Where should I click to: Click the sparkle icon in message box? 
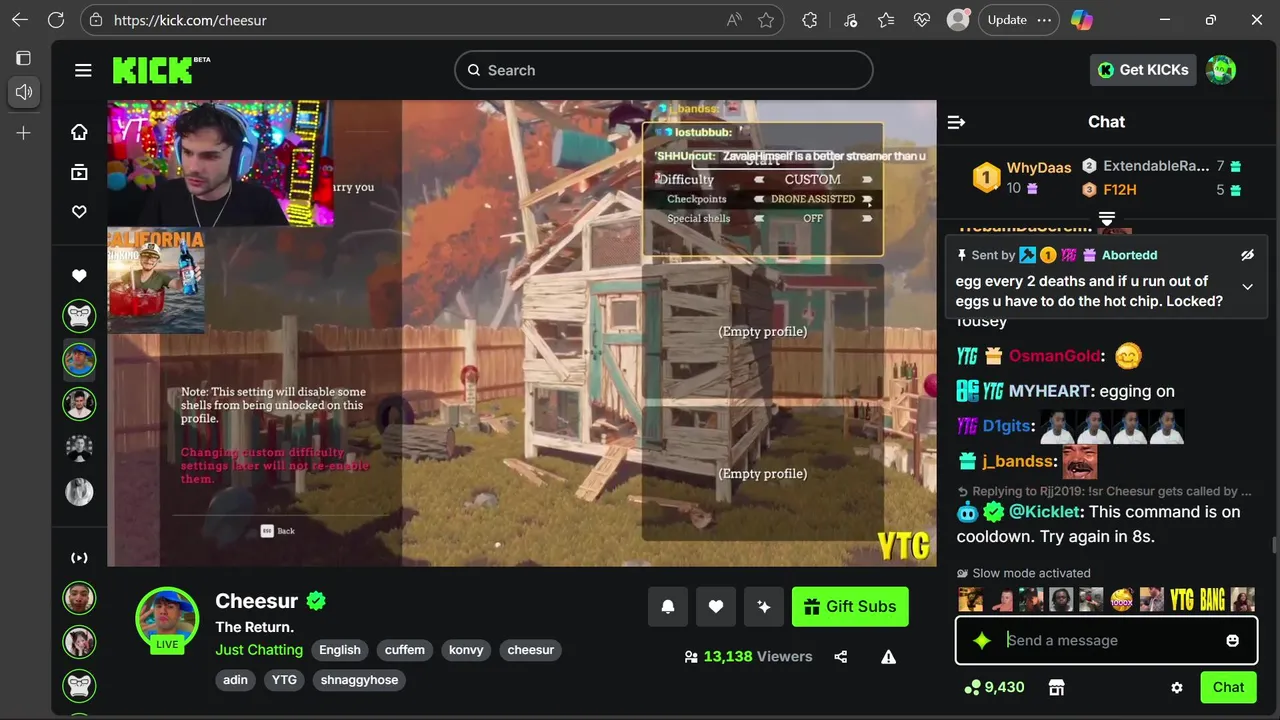(x=981, y=641)
